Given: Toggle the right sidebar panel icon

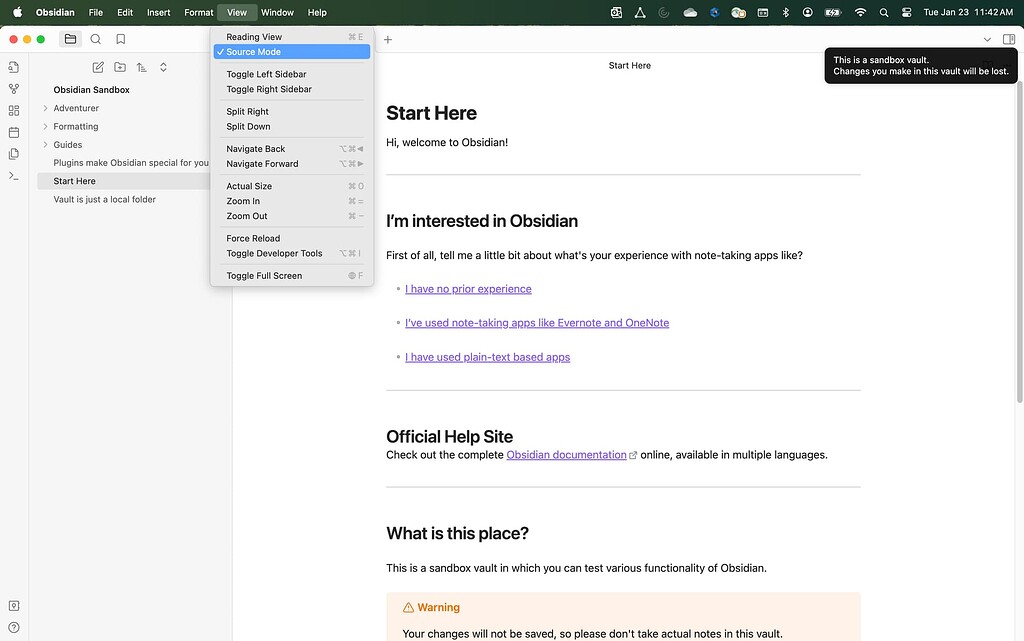Looking at the screenshot, I should 1008,39.
